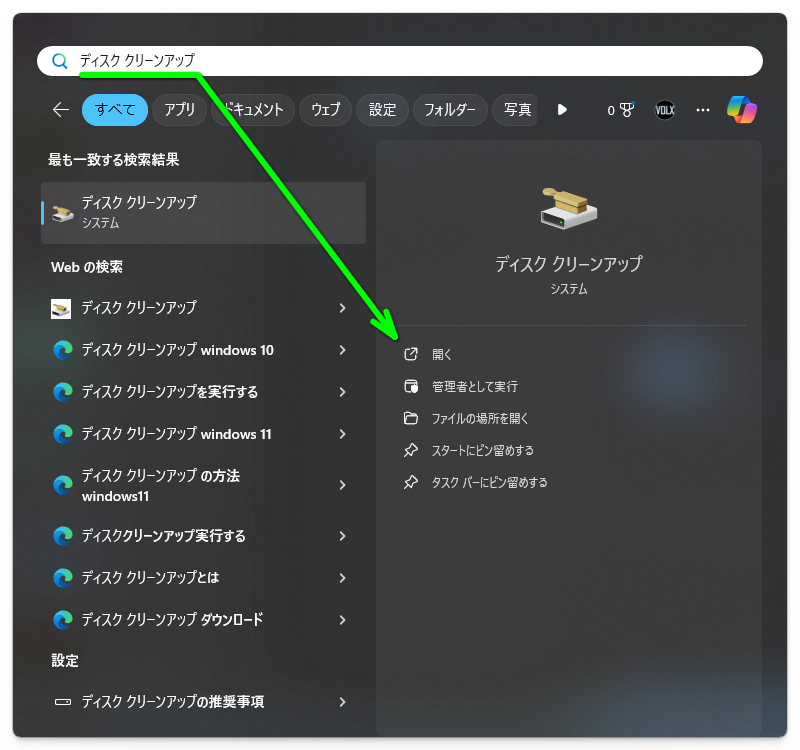Image resolution: width=800 pixels, height=750 pixels.
Task: Click the pin icon beside スタートにピン留めする
Action: point(411,450)
